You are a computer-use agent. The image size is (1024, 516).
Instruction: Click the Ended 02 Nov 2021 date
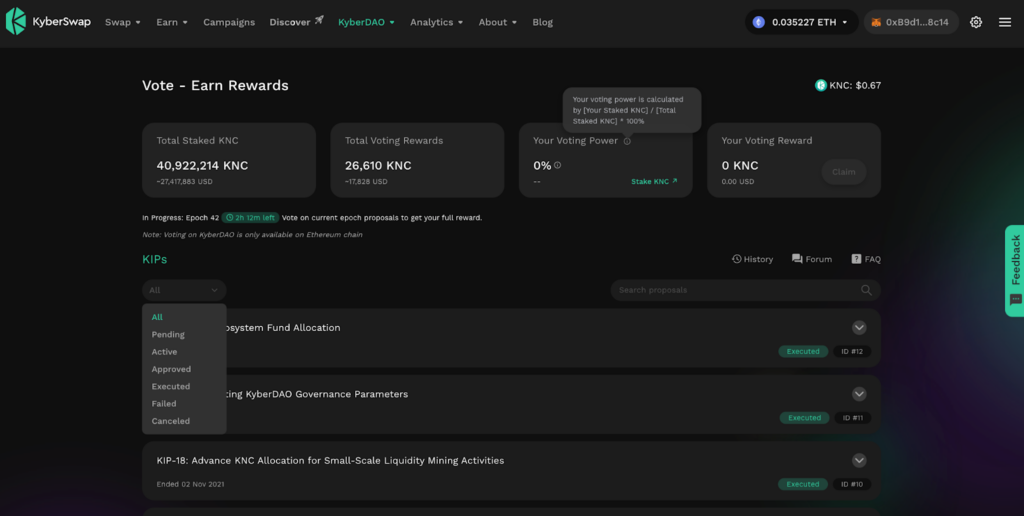pos(190,484)
